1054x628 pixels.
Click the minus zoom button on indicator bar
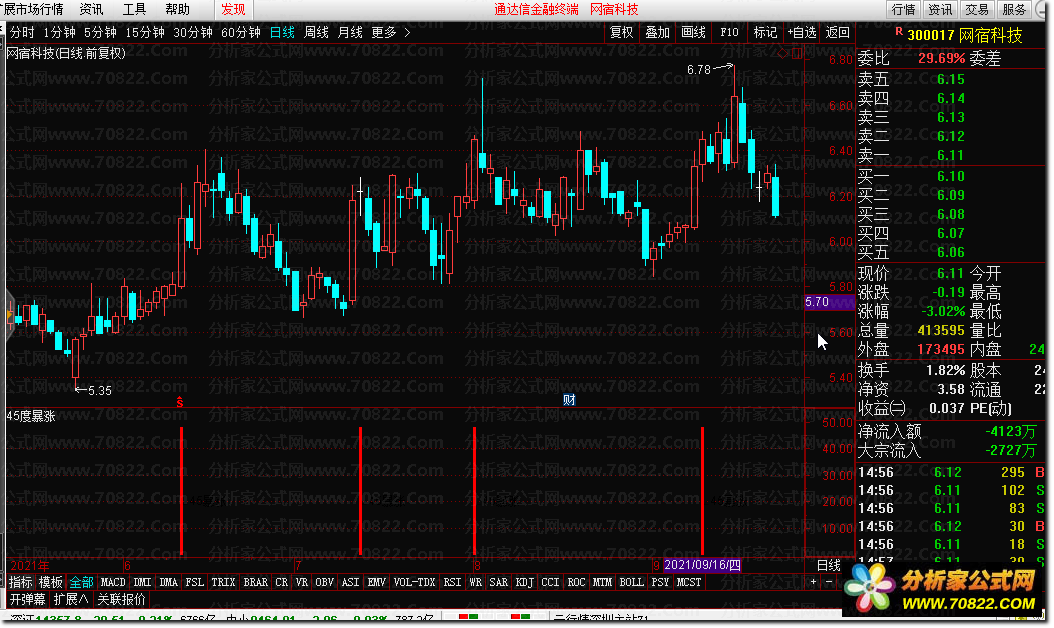[x=829, y=582]
